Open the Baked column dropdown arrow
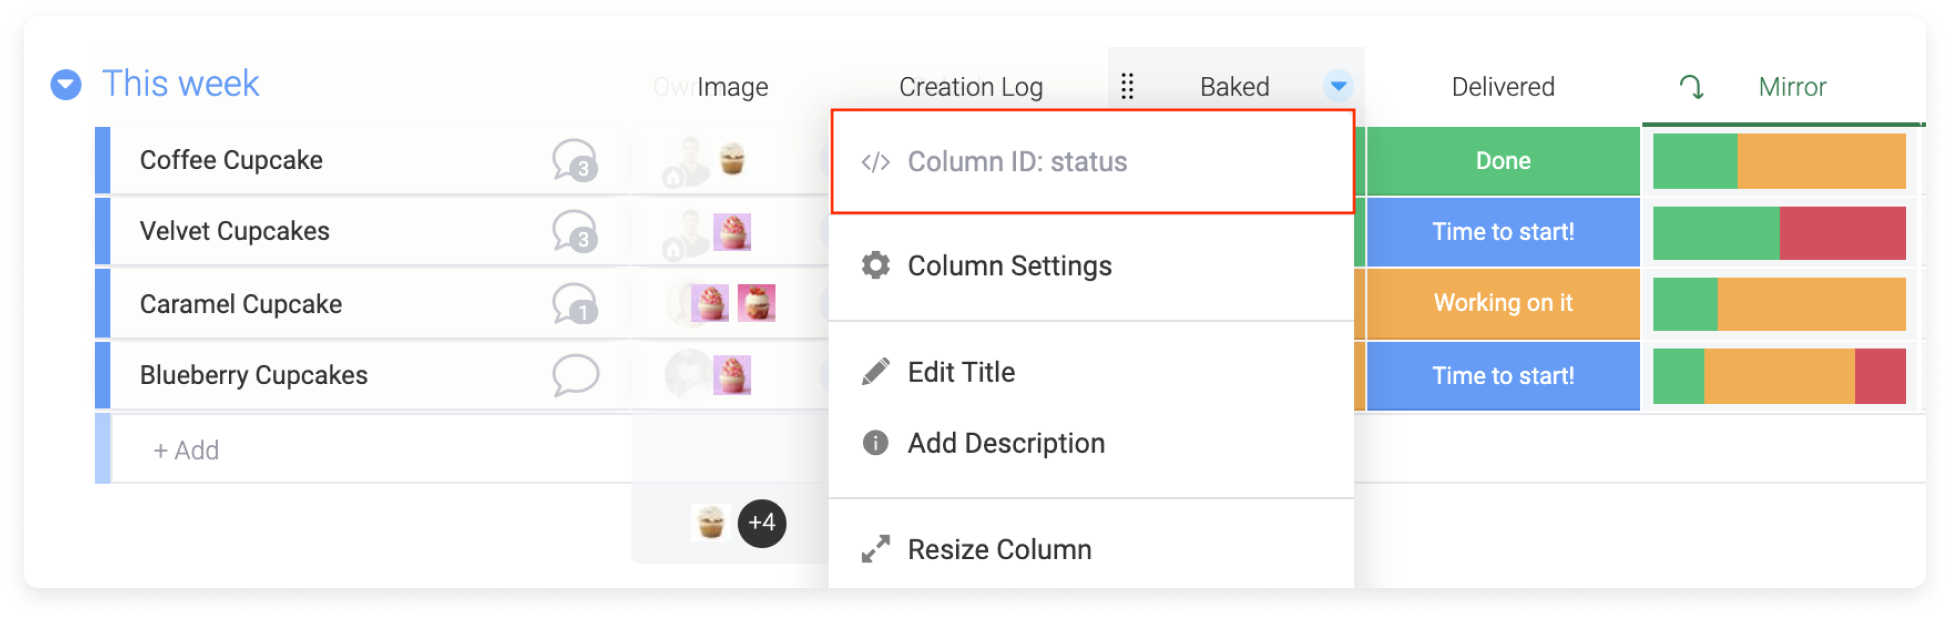1950x620 pixels. [1338, 86]
